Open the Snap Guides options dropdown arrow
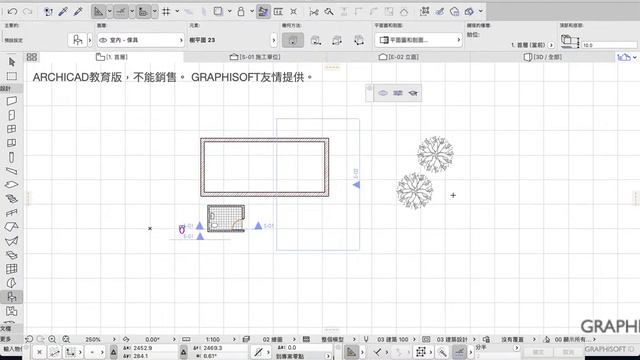The height and width of the screenshot is (360, 640). click(132, 11)
